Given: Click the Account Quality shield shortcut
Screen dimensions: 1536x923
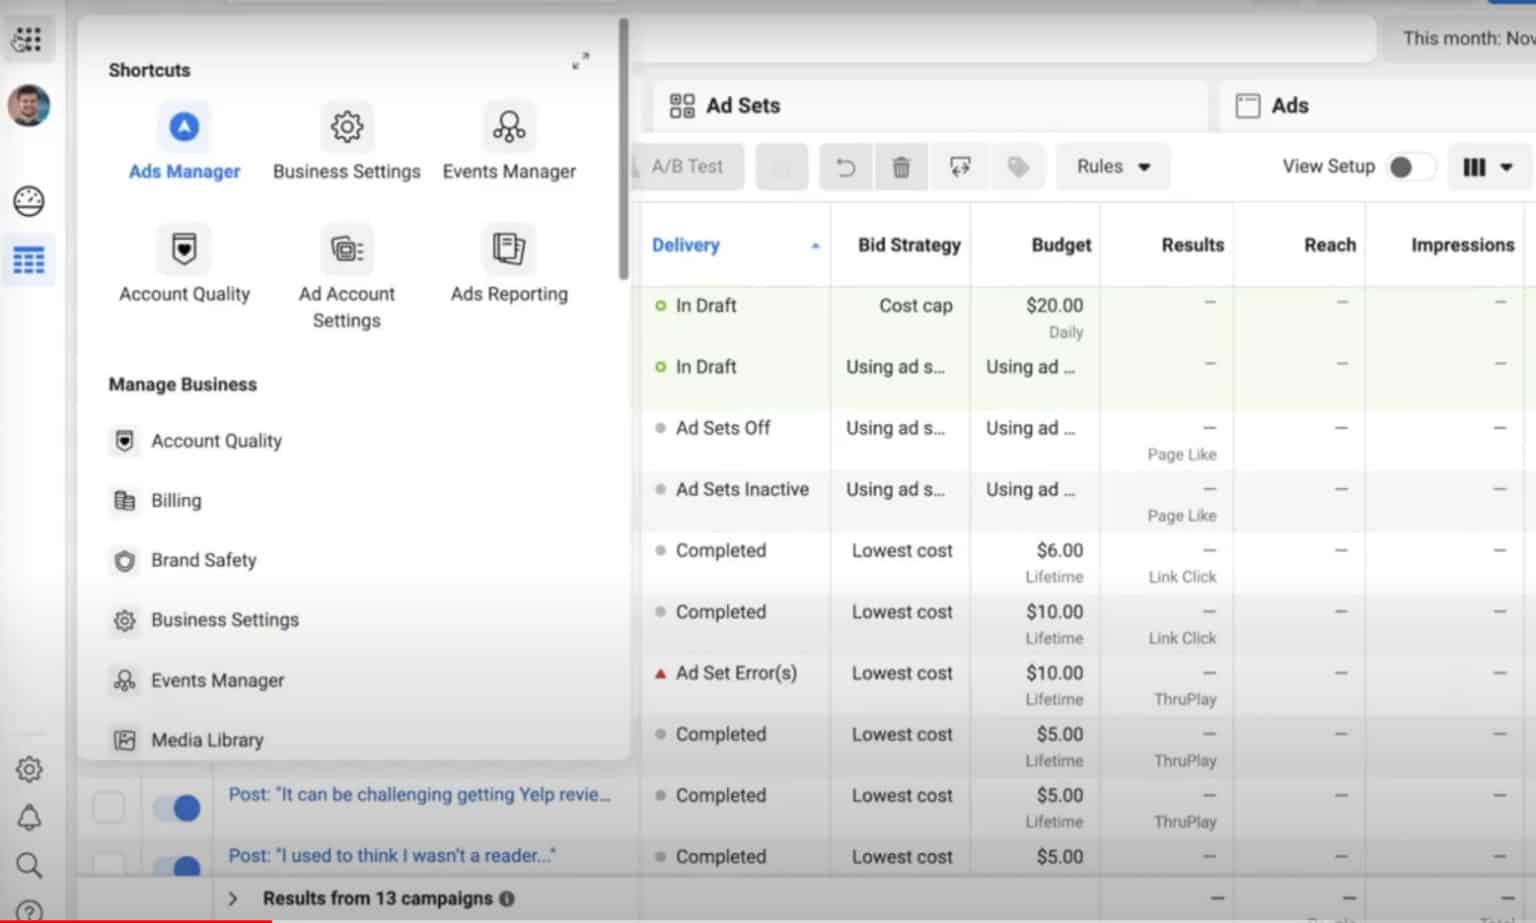Looking at the screenshot, I should [184, 249].
